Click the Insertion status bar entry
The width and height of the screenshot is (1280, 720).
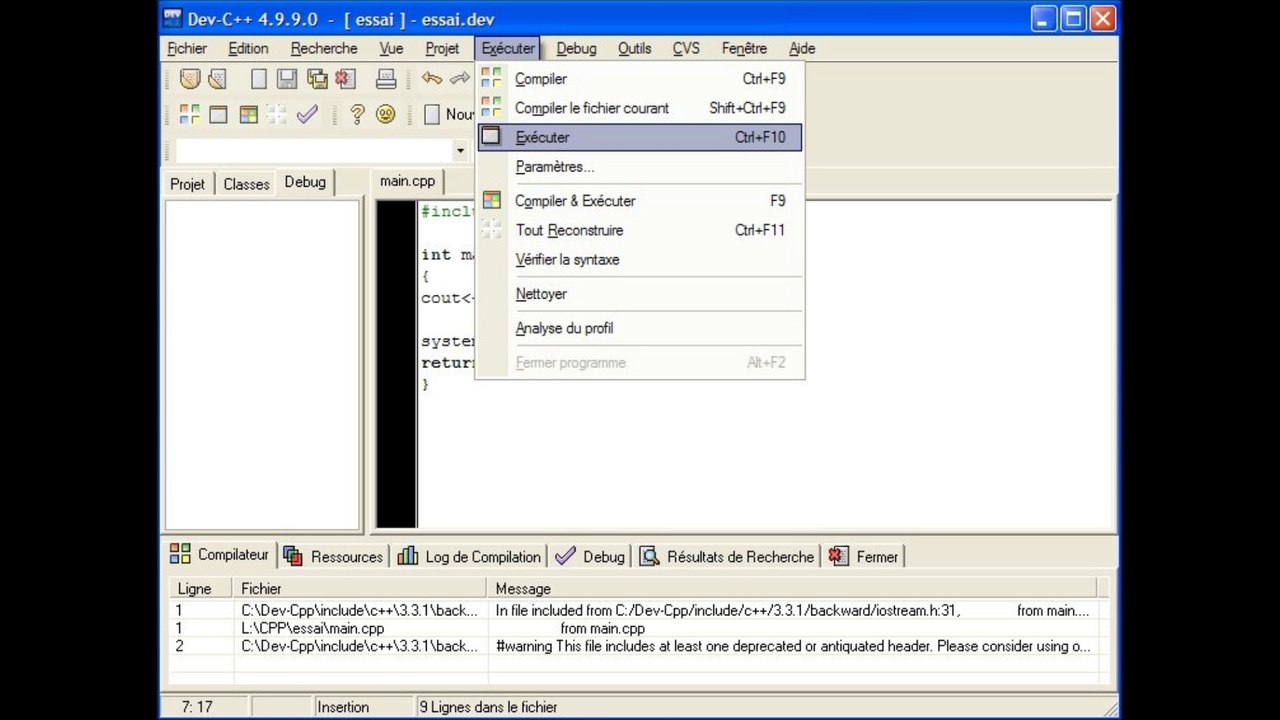click(x=343, y=707)
